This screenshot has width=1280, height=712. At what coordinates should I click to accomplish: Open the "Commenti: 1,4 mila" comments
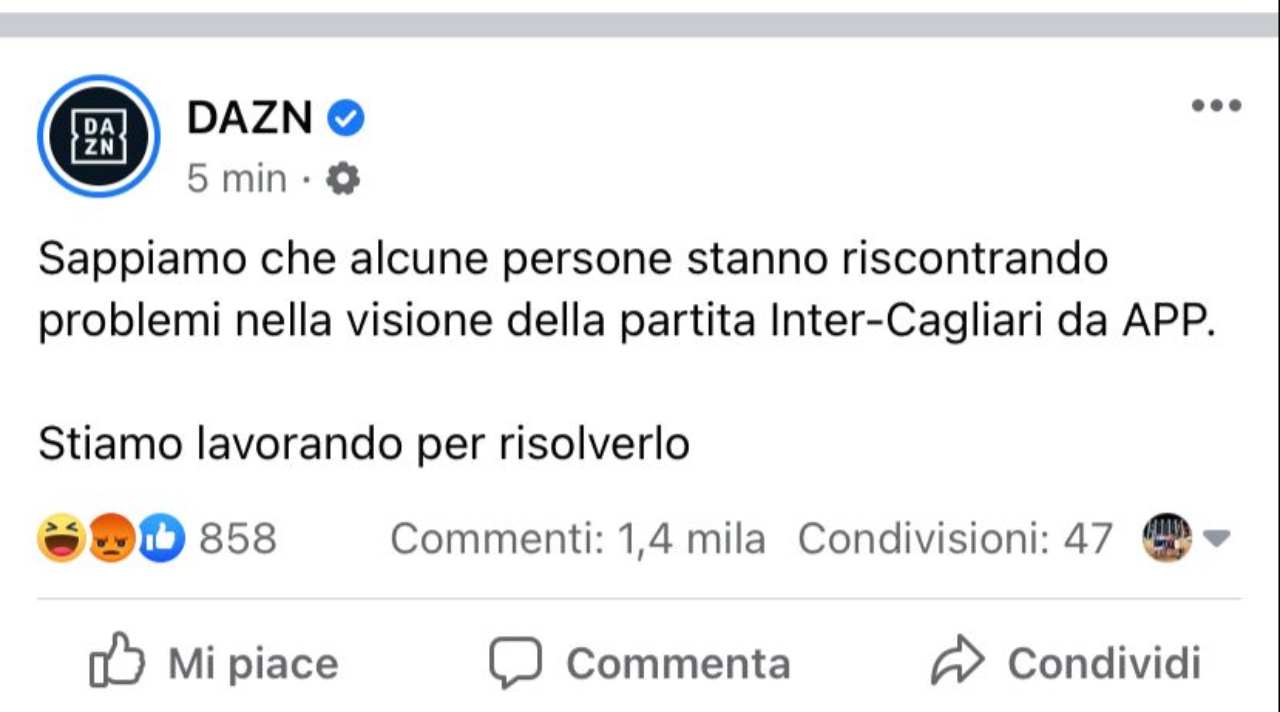coord(577,539)
